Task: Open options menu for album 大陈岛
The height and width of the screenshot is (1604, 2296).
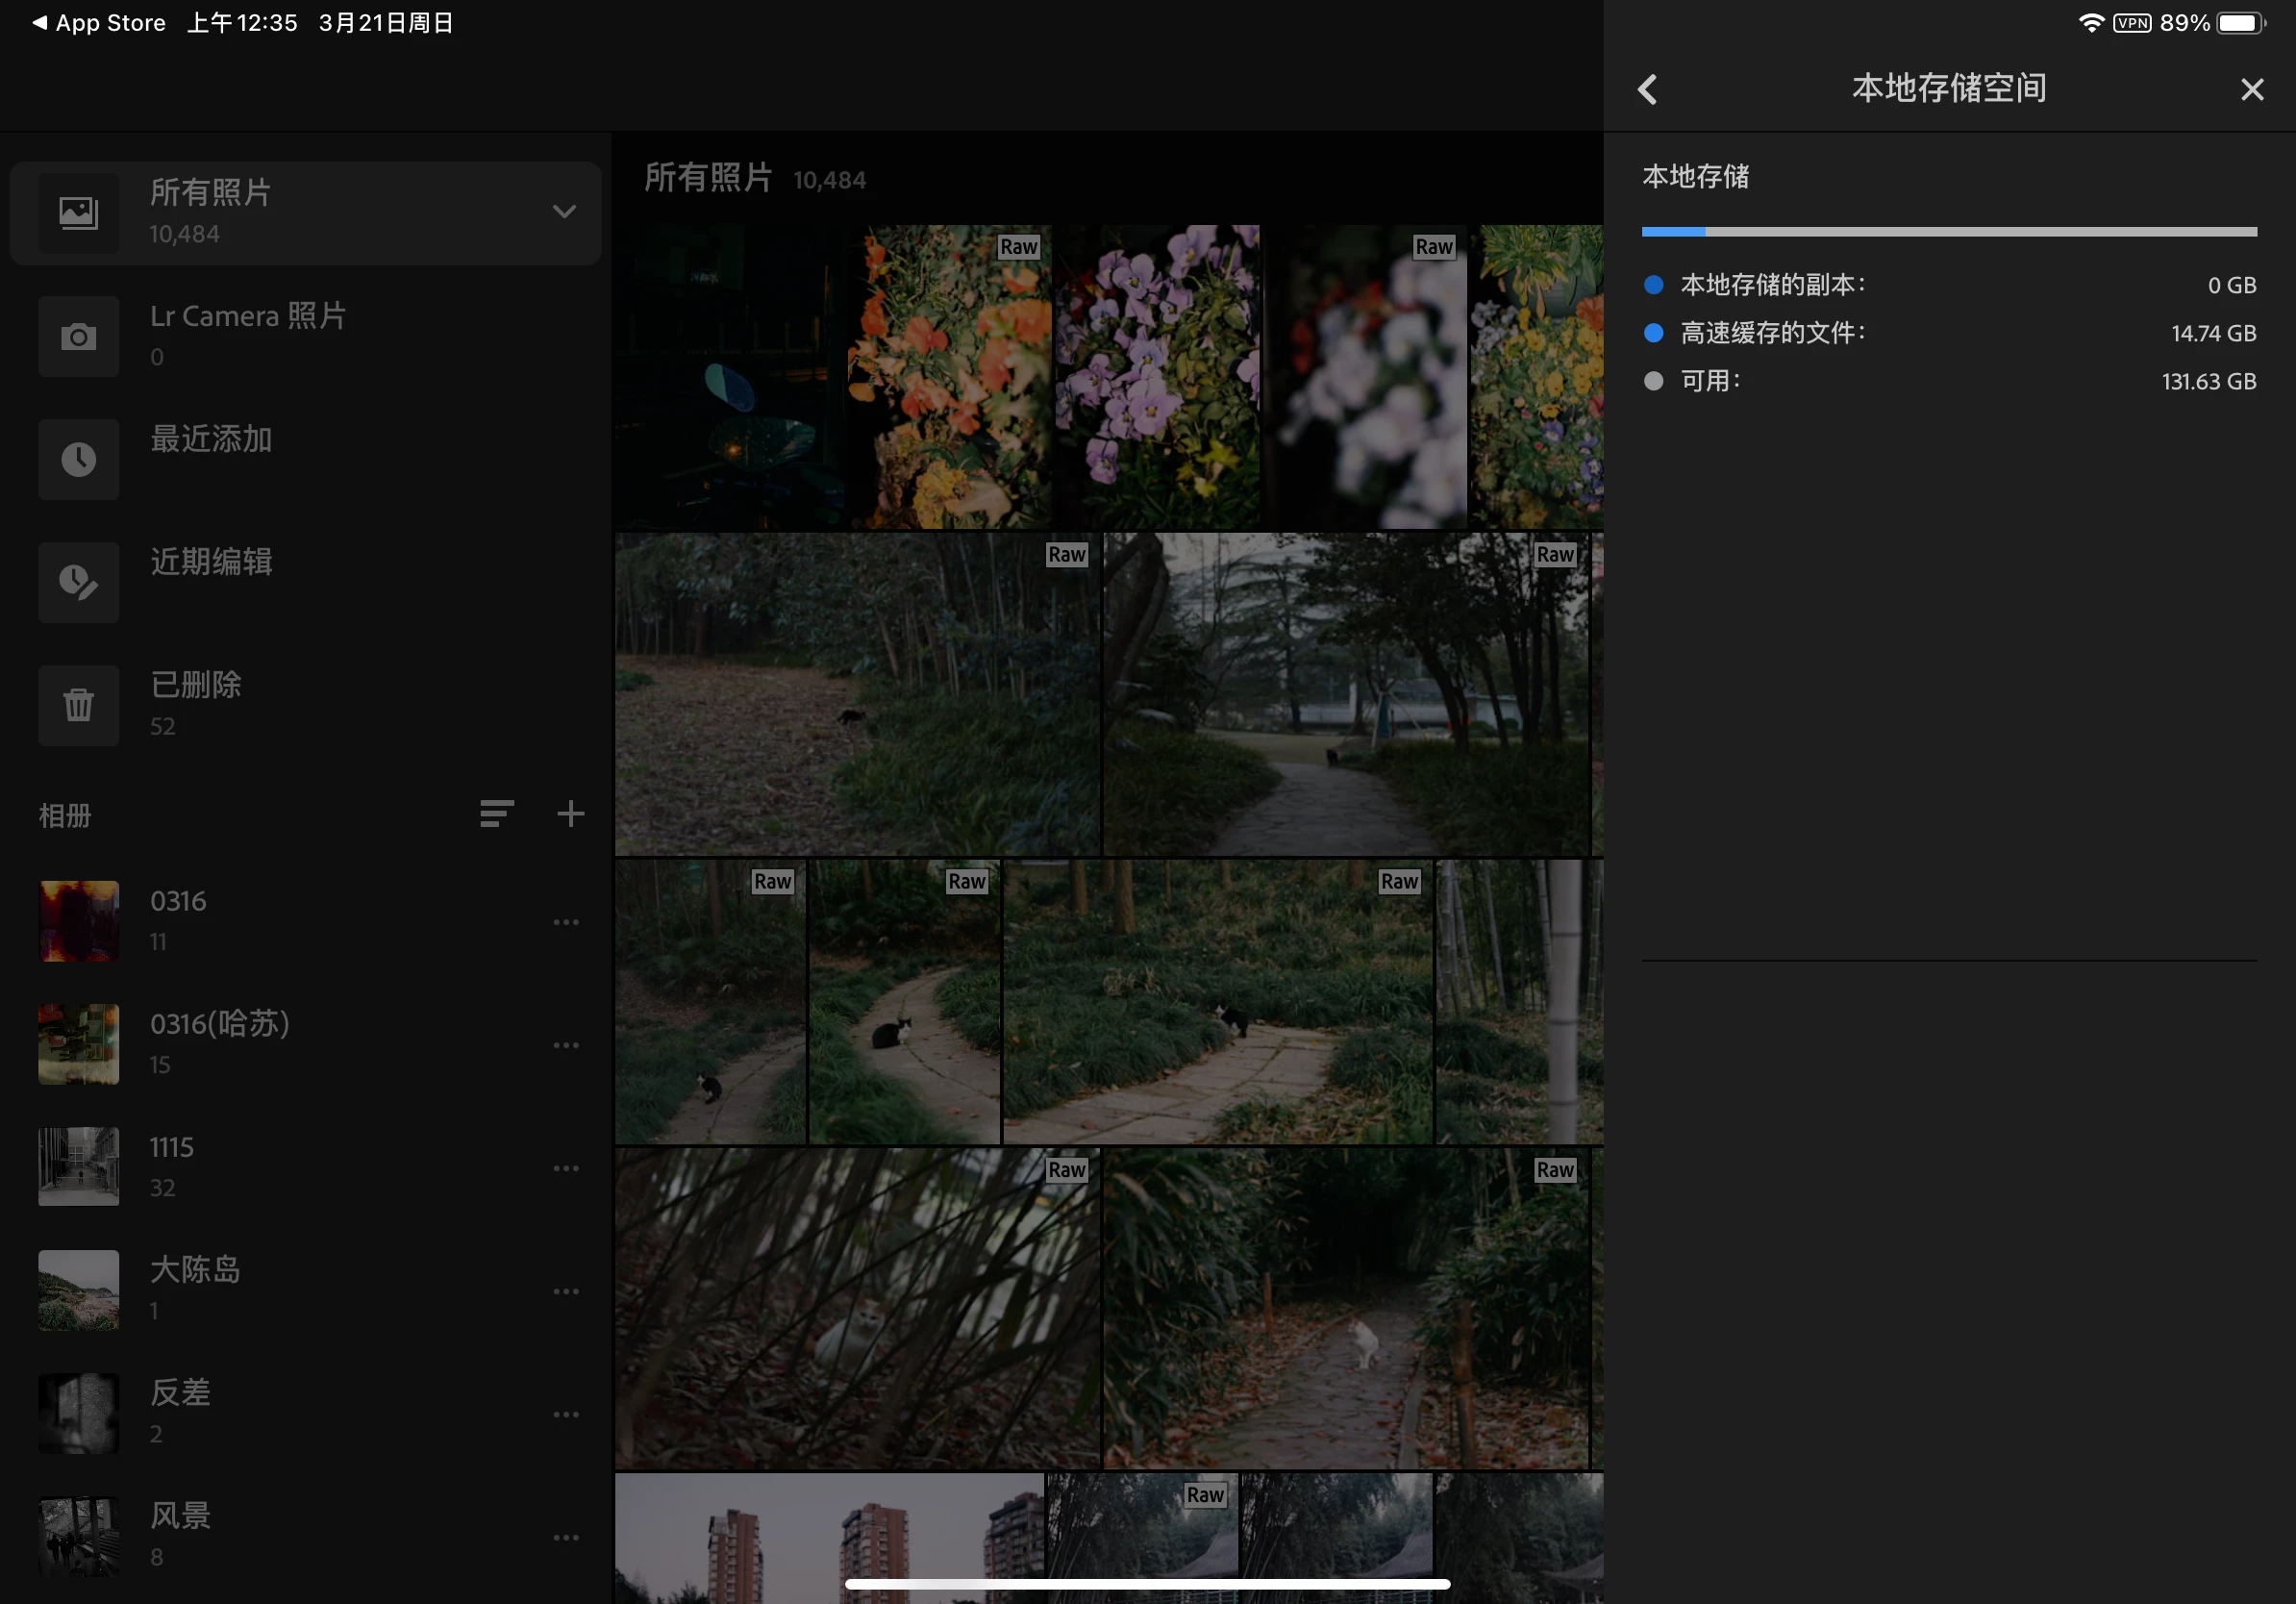Action: [566, 1291]
